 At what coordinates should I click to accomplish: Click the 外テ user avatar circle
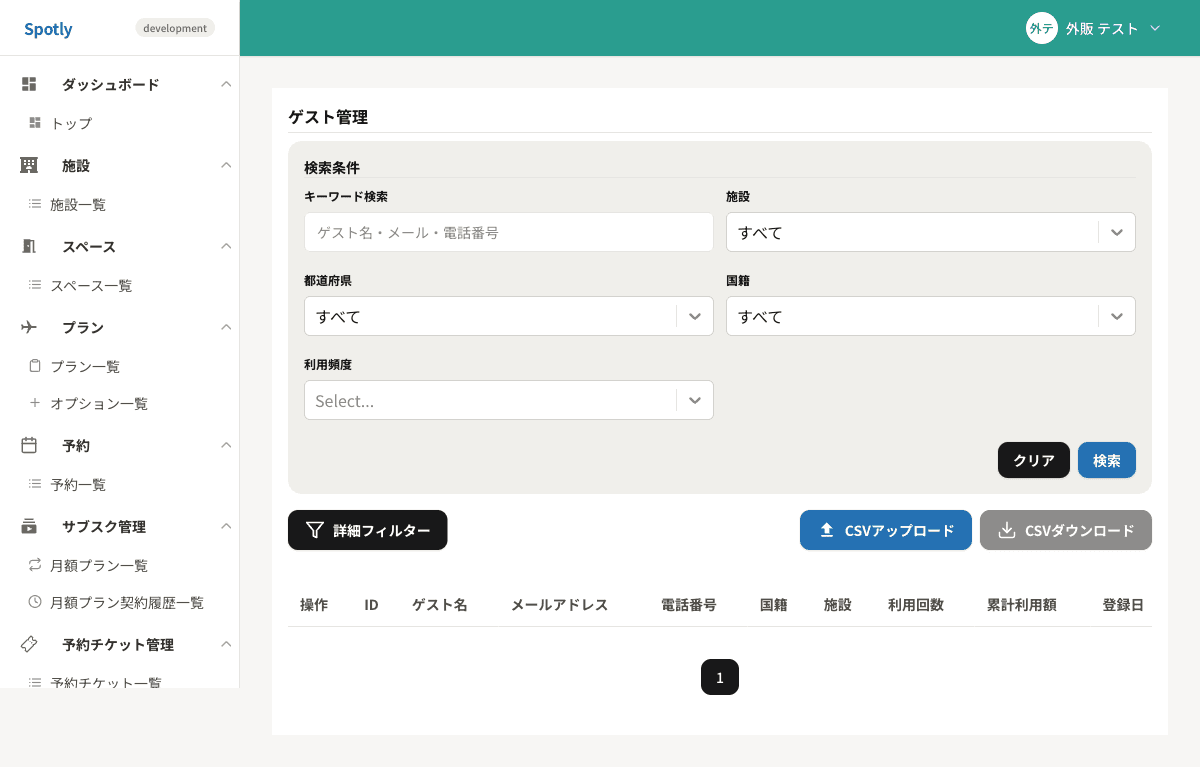point(1042,28)
